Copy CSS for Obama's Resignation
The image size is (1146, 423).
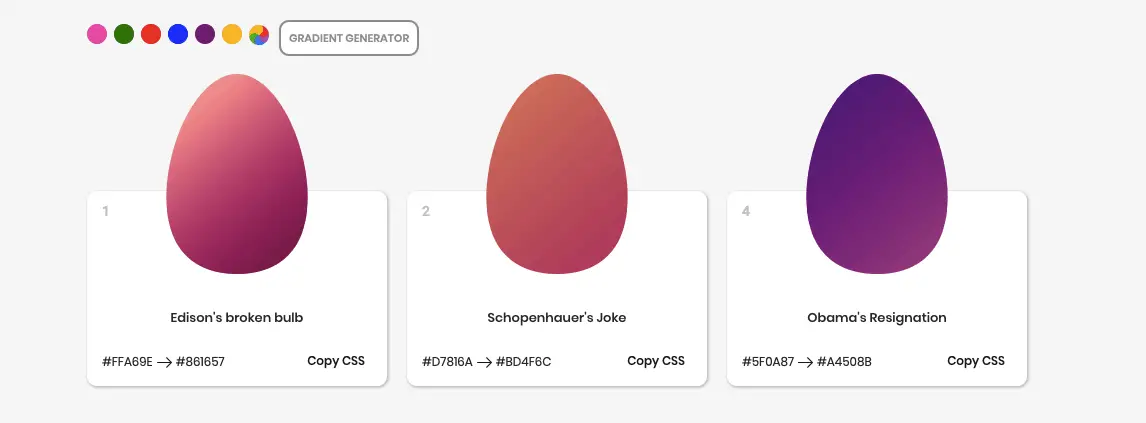[976, 361]
